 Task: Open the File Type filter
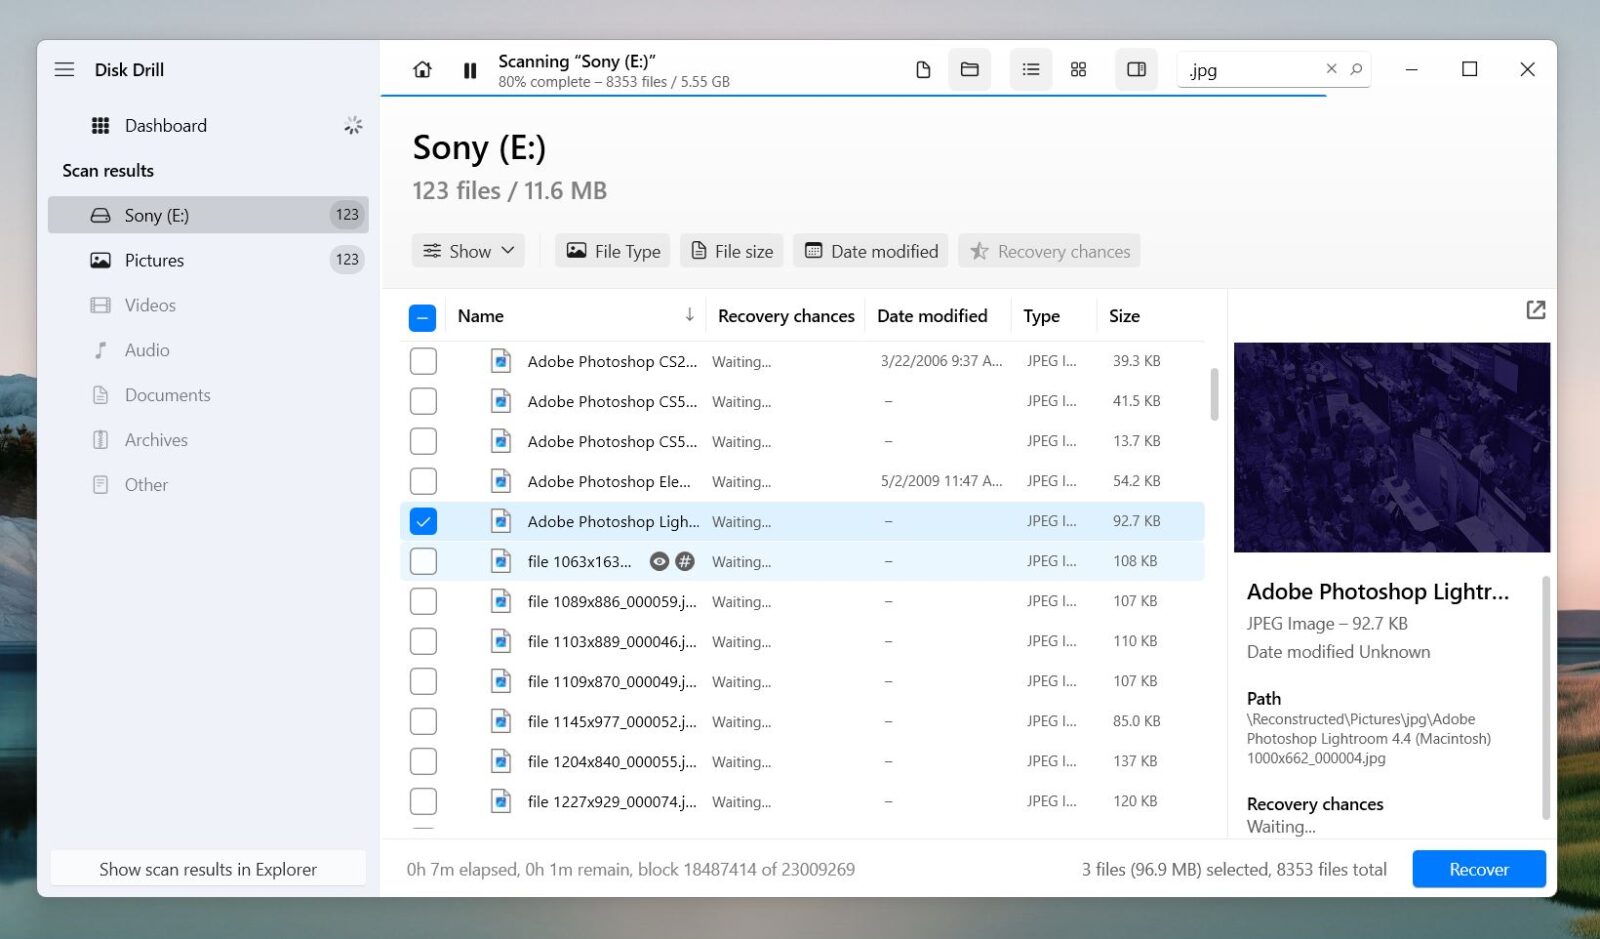613,251
